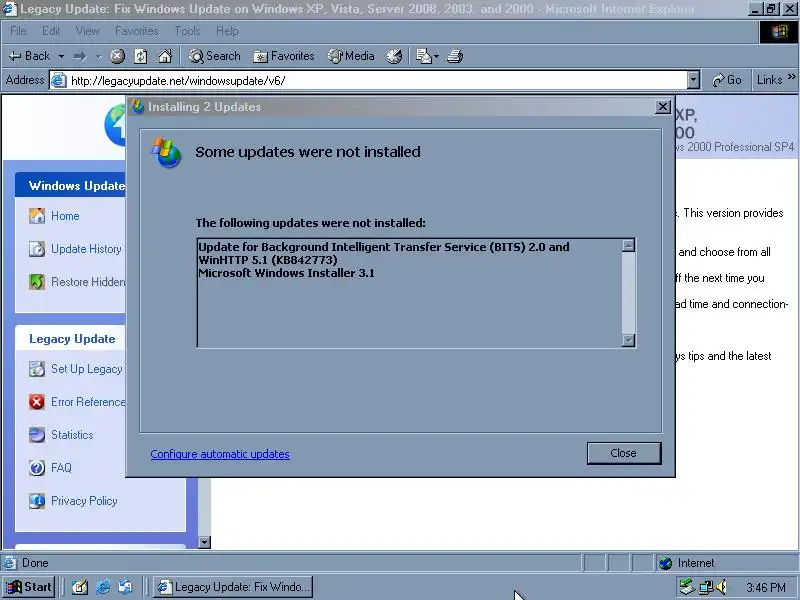This screenshot has width=800, height=600.
Task: Click the Restore Hidden updates icon
Action: click(37, 282)
